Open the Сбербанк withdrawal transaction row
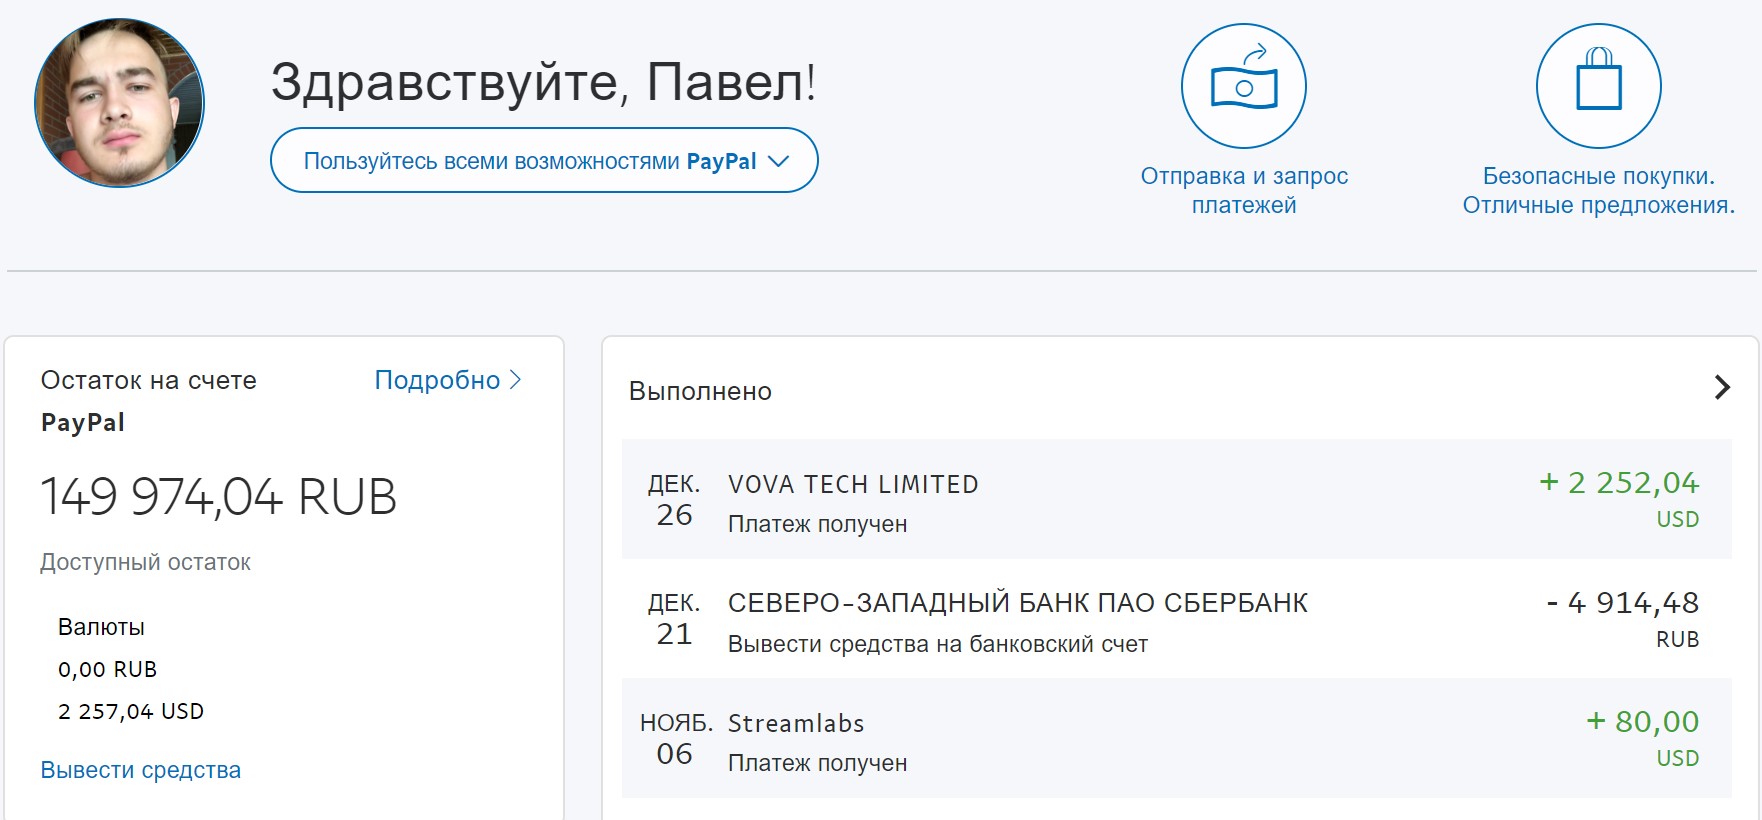The height and width of the screenshot is (820, 1762). click(1017, 604)
